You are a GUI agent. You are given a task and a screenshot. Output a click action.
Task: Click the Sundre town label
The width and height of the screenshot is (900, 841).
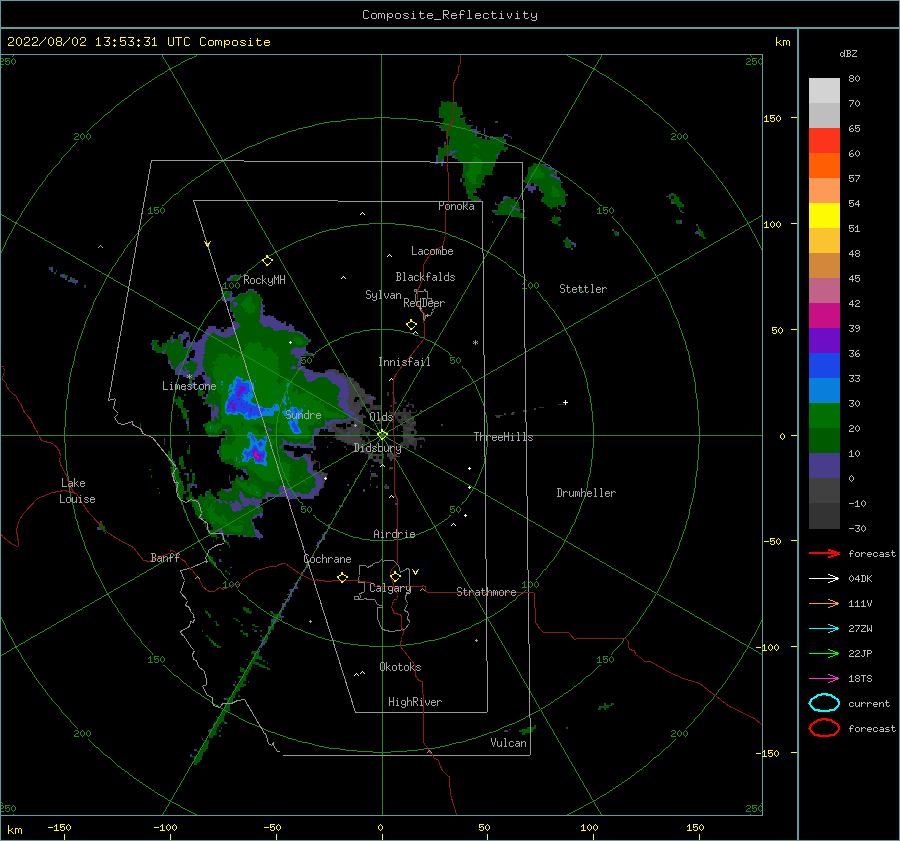point(303,414)
